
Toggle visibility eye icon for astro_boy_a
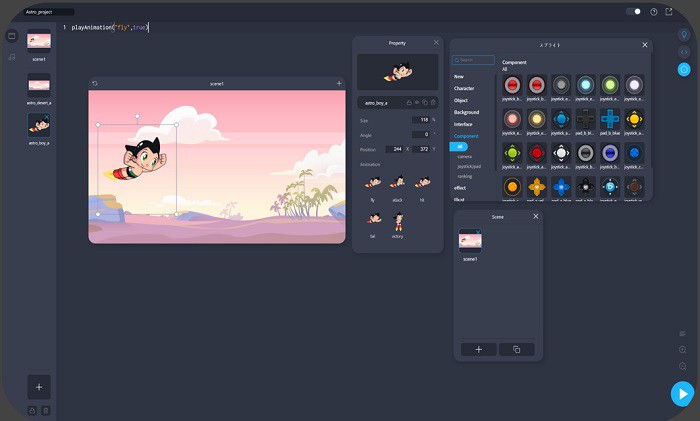click(x=416, y=102)
